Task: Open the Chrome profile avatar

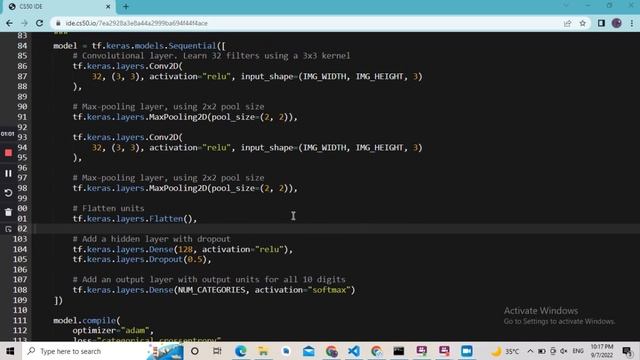Action: (617, 23)
